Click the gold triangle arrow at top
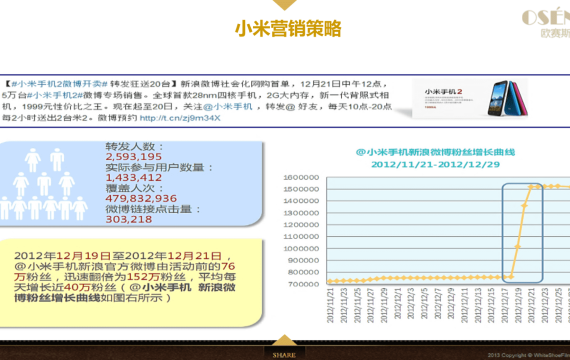Screen dimensions: 570x360 pyautogui.click(x=284, y=5)
